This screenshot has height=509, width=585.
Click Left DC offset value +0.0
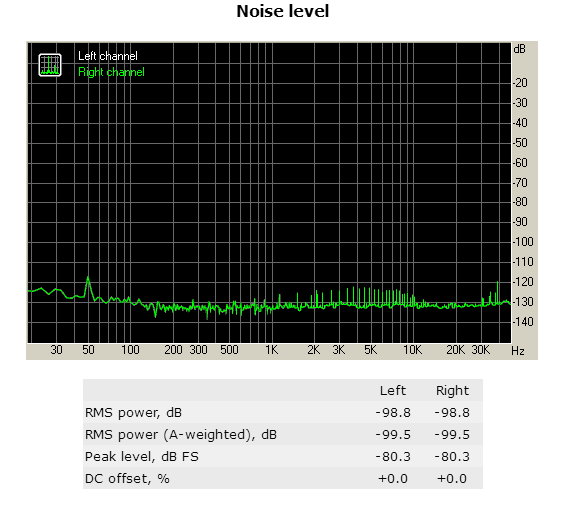click(x=393, y=479)
